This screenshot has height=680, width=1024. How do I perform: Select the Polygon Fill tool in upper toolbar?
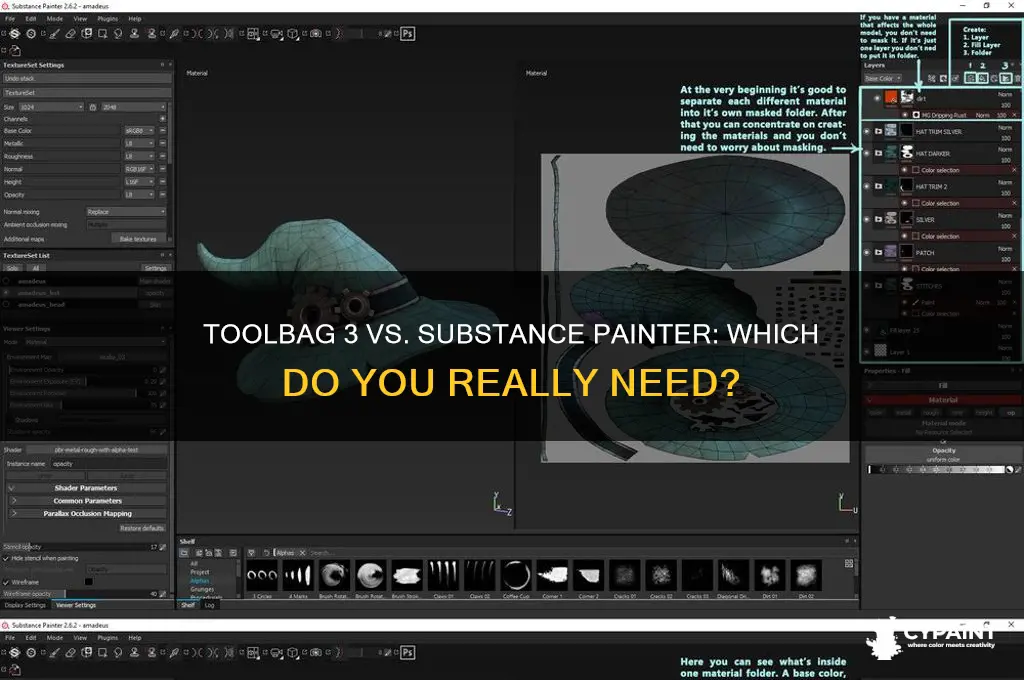(x=103, y=33)
